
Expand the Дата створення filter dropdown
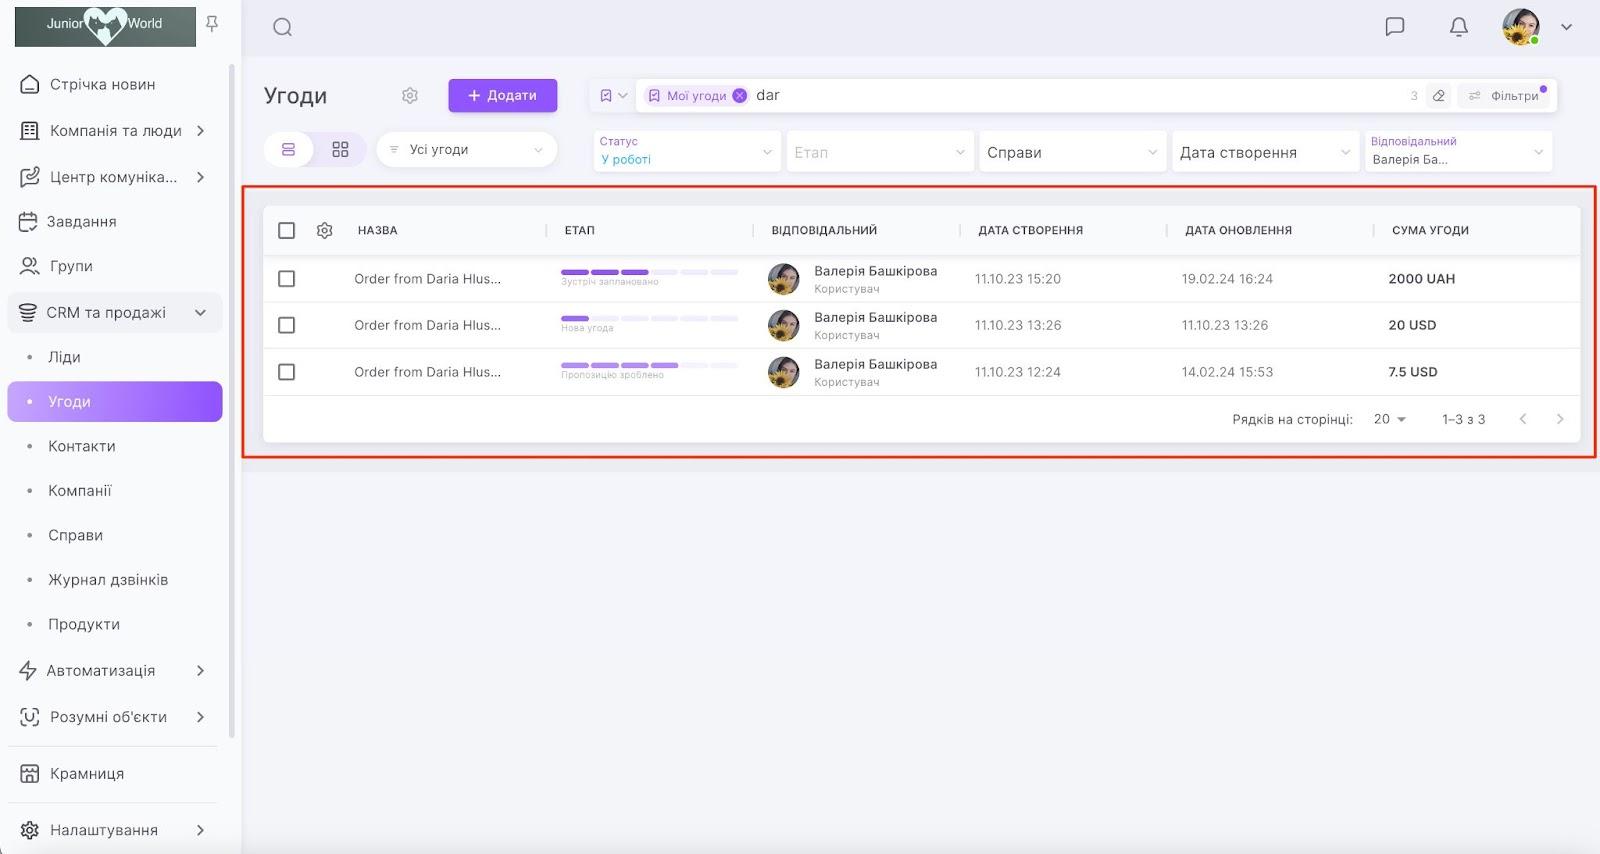1264,152
